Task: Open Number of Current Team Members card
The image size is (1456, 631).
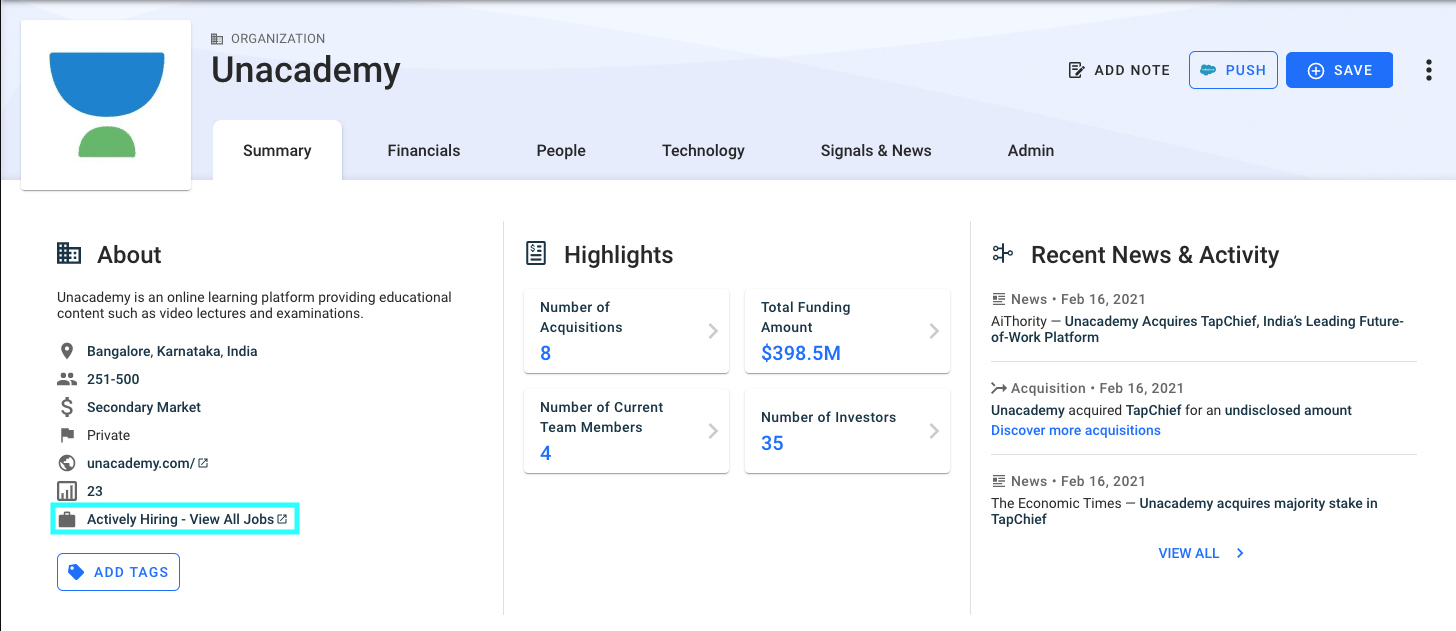Action: (x=626, y=431)
